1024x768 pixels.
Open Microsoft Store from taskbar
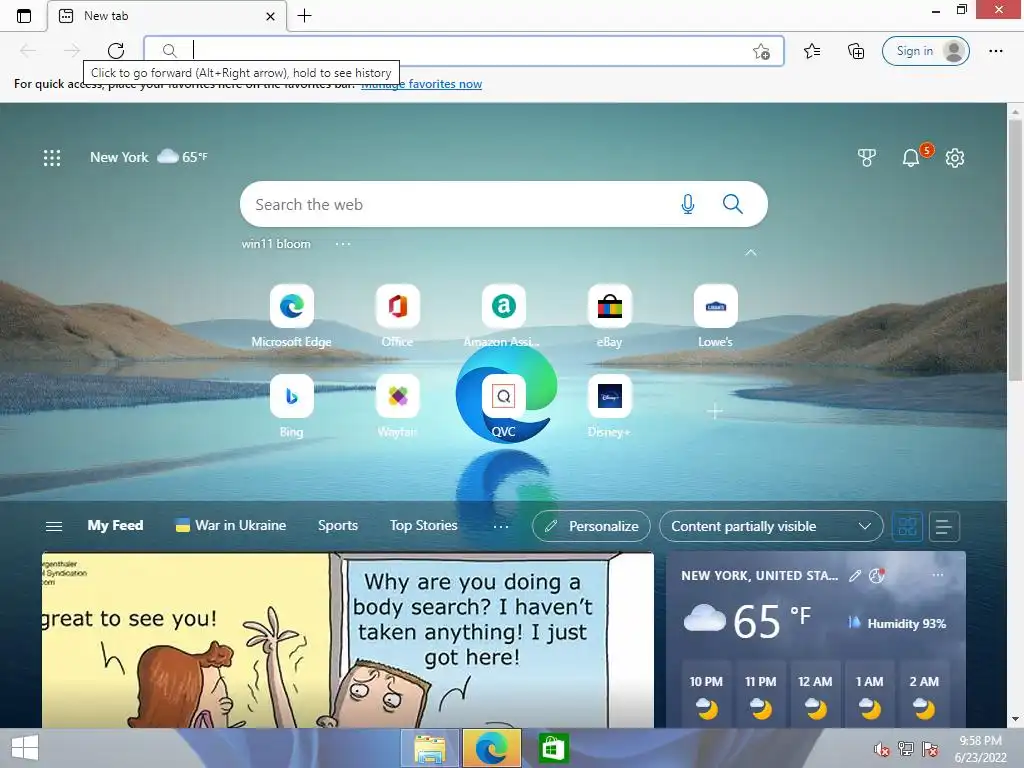coord(553,748)
